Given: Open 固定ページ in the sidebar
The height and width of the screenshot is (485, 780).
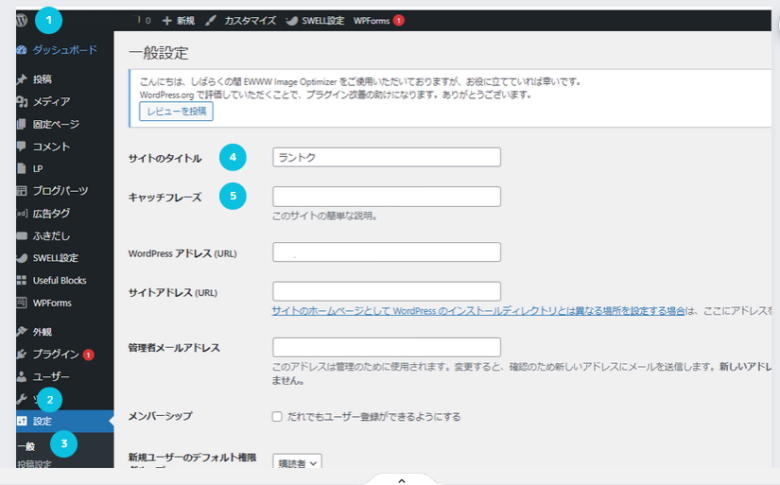Looking at the screenshot, I should click(x=56, y=124).
